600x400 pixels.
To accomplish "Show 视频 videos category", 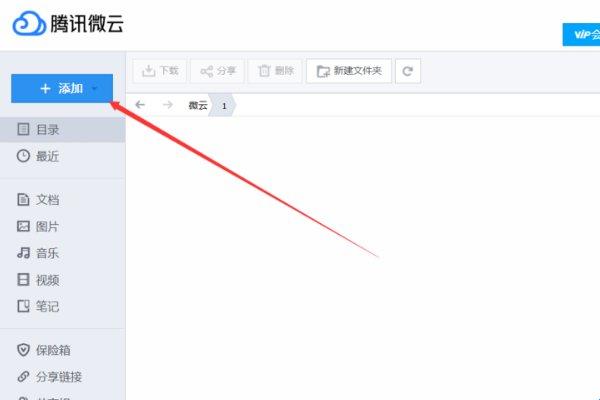I will point(62,280).
